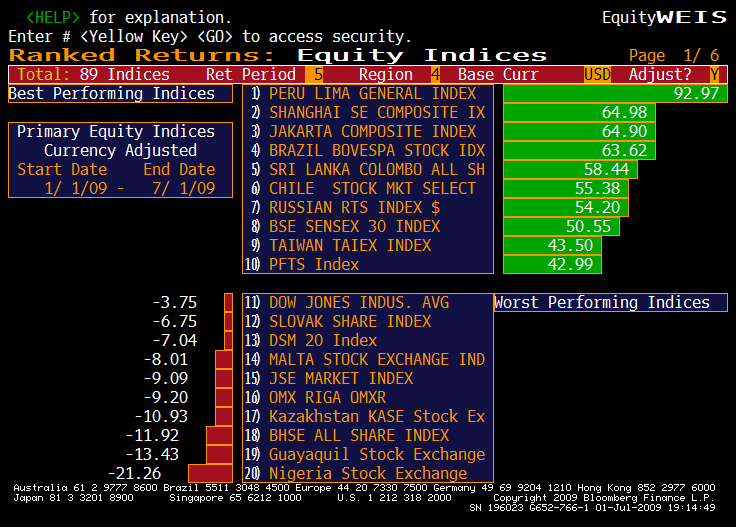Click the Worst Performing Indices header
The image size is (736, 527).
point(611,303)
